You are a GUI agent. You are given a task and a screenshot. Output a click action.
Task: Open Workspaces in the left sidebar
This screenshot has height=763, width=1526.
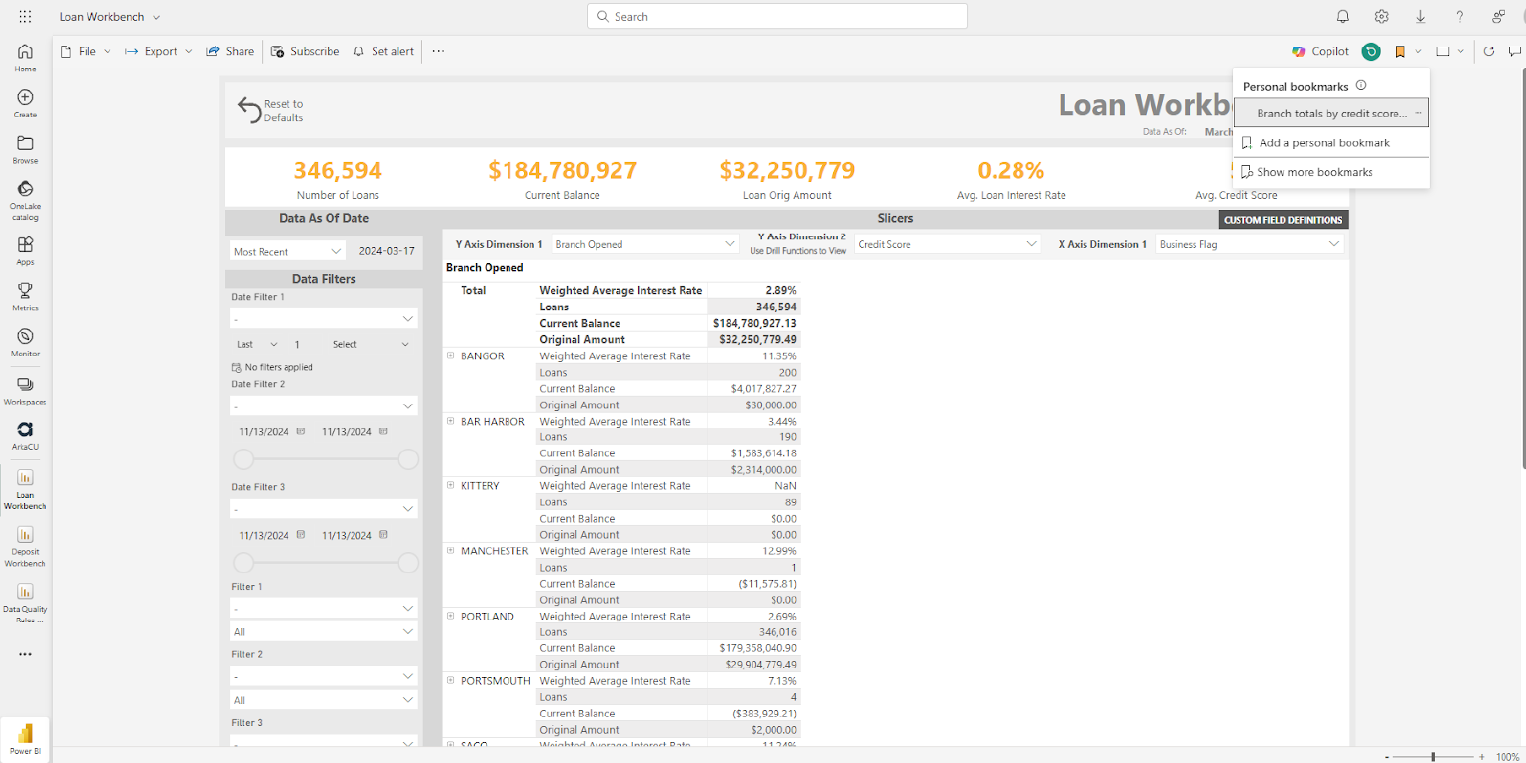pos(25,391)
